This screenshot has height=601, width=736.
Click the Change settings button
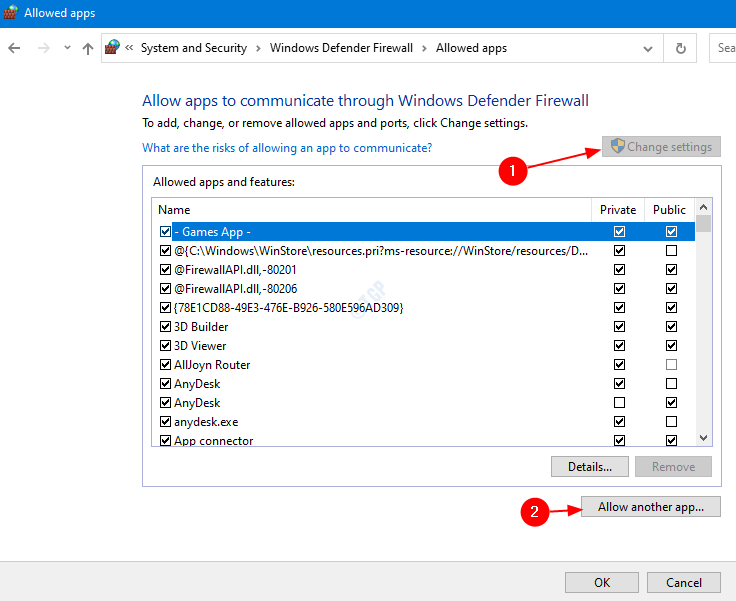coord(661,147)
